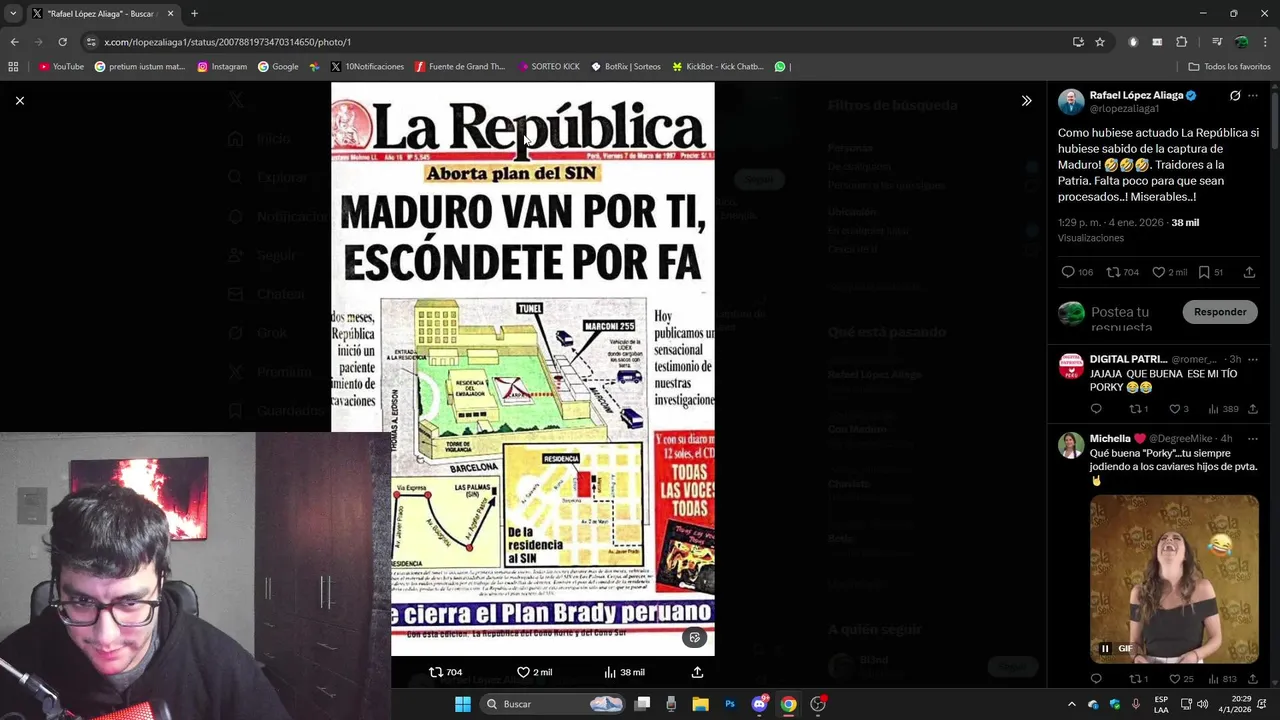This screenshot has height=720, width=1280.
Task: Share the DIGITAL PATRI... comment
Action: click(x=1253, y=409)
